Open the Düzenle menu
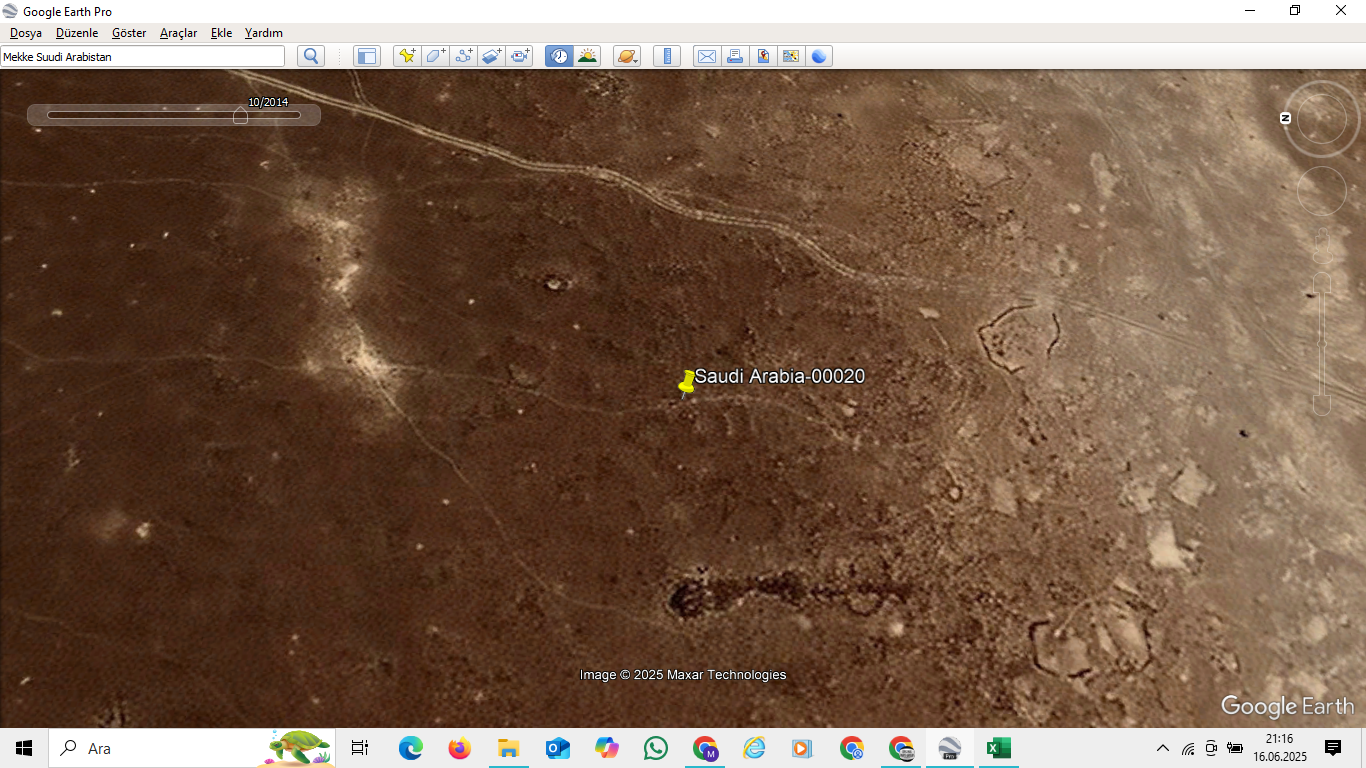Viewport: 1366px width, 768px height. pyautogui.click(x=77, y=33)
